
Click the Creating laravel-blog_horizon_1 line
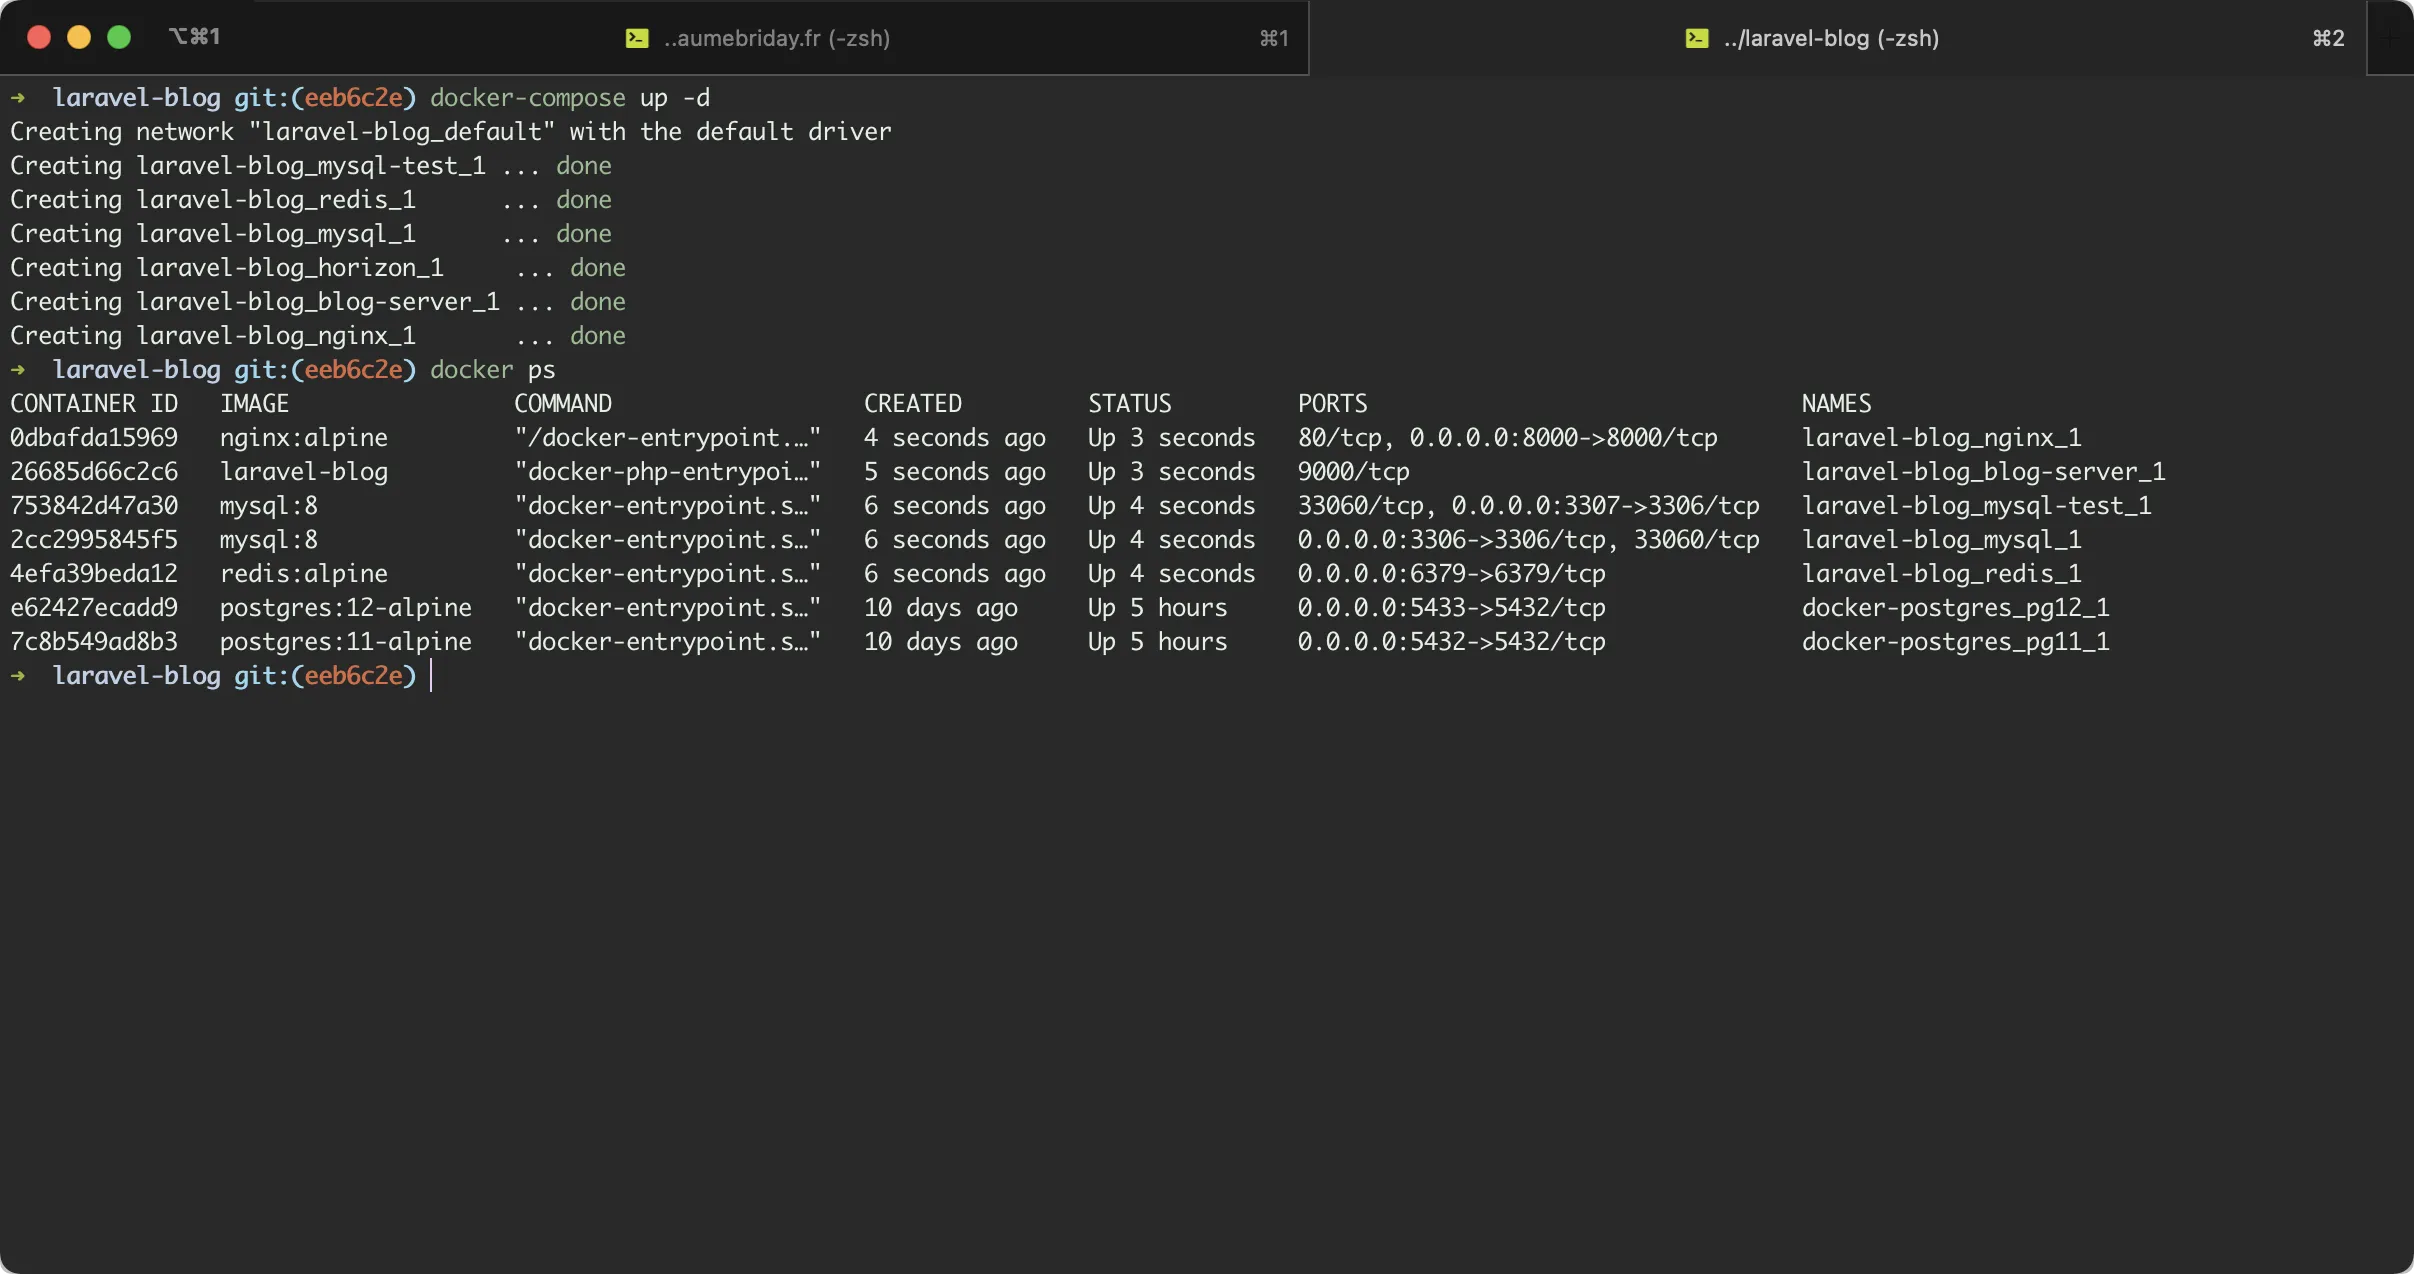pos(317,268)
